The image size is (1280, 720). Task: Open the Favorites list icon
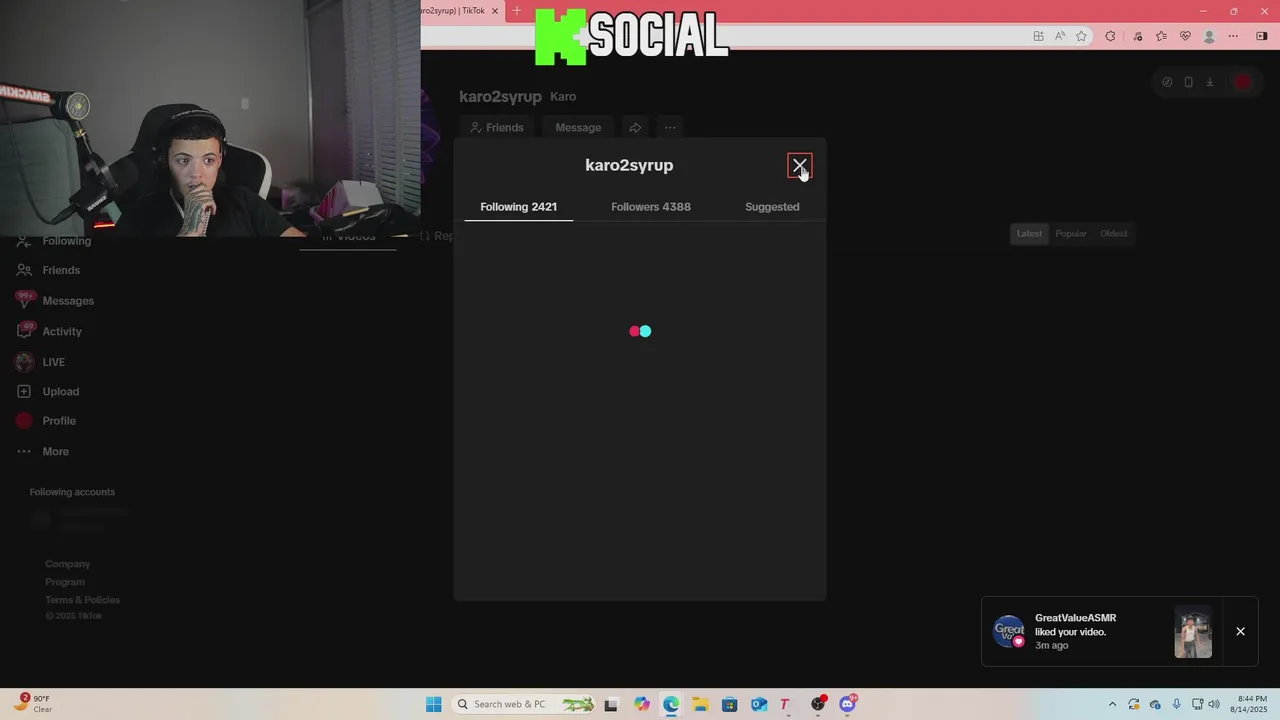point(1161,36)
